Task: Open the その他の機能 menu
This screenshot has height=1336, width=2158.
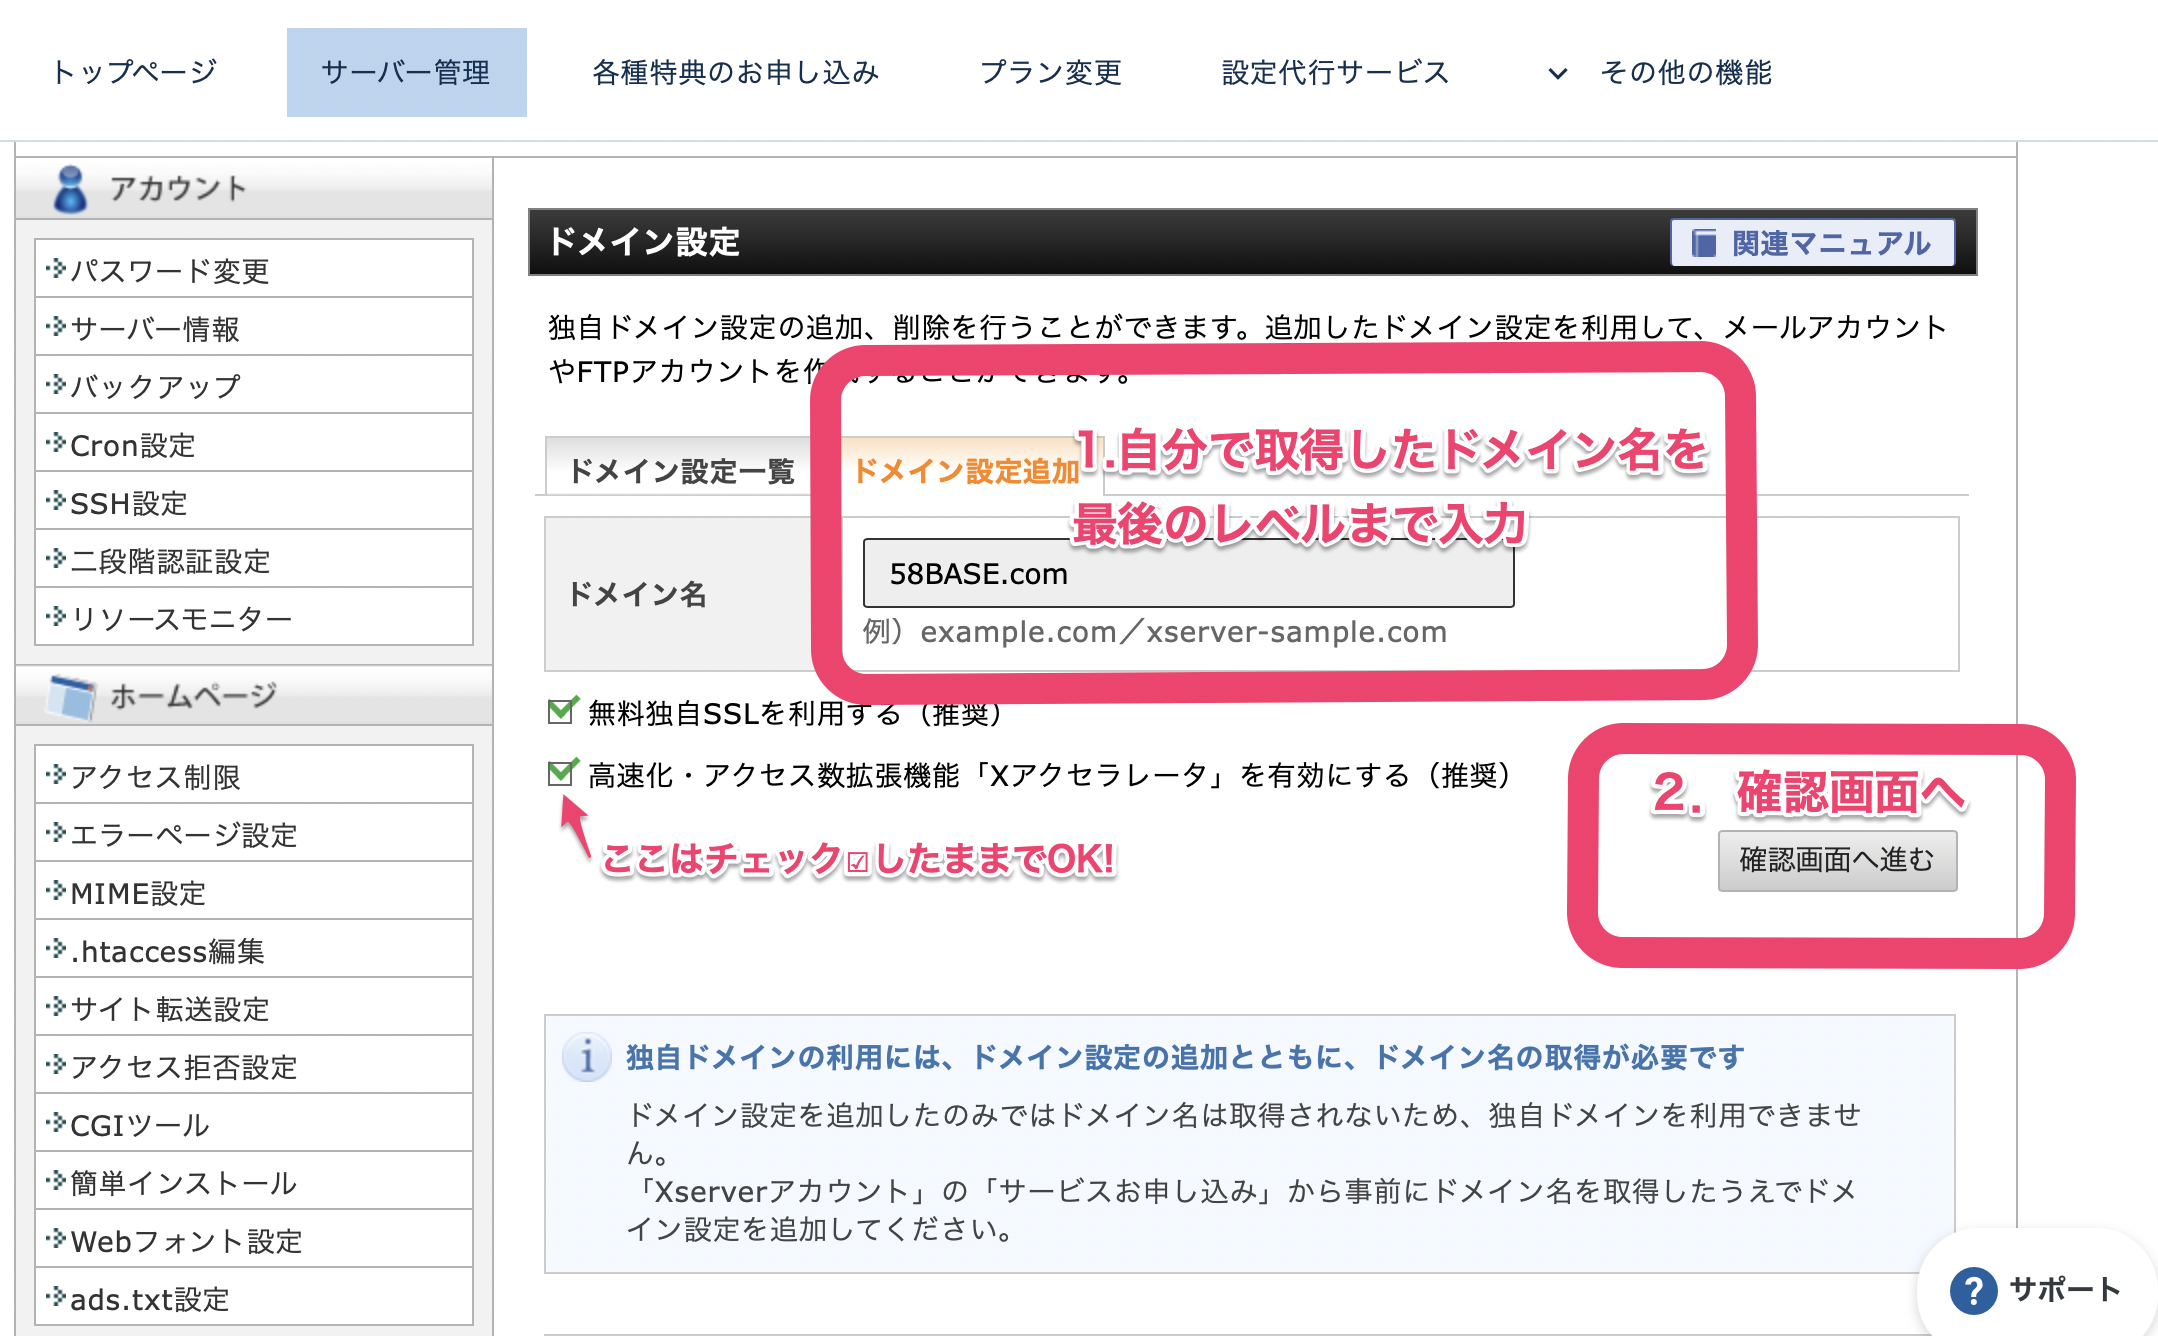Action: click(1685, 73)
